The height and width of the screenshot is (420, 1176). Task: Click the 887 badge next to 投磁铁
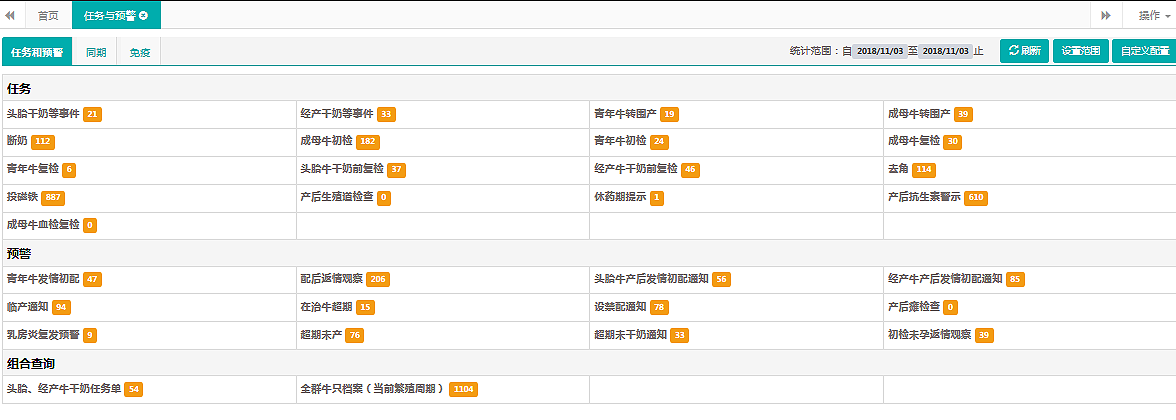[54, 198]
